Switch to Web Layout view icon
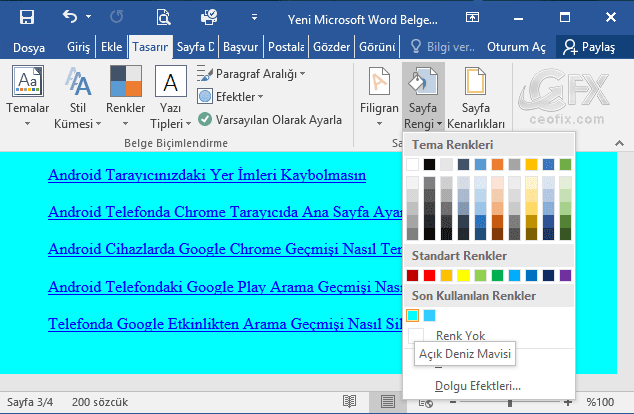Viewport: 634px width, 414px height. pyautogui.click(x=425, y=402)
